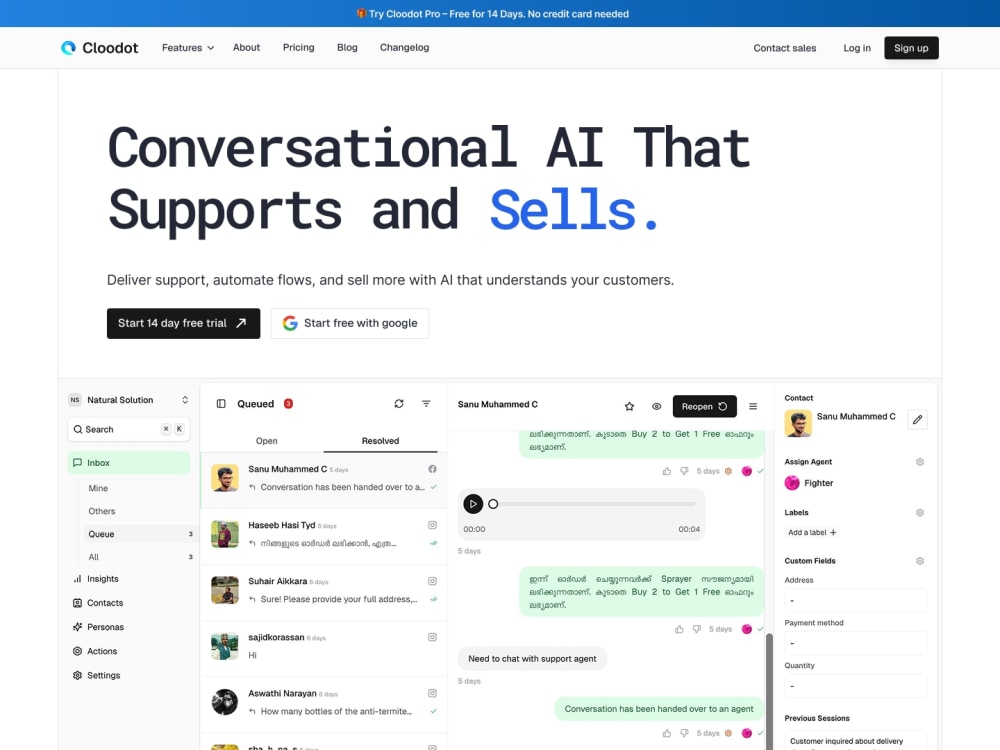Viewport: 1000px width, 750px height.
Task: Click the Search input field
Action: (x=129, y=429)
